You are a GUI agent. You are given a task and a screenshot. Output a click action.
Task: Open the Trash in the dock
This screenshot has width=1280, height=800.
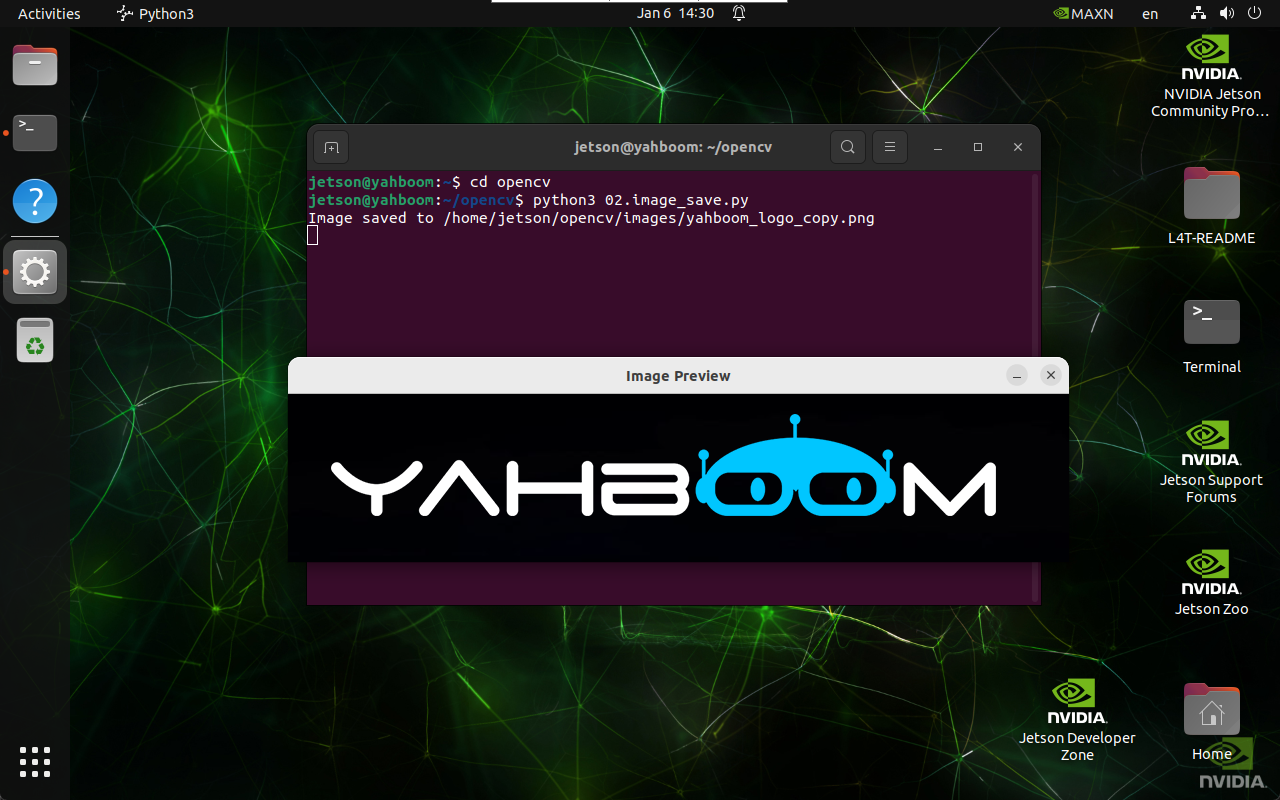tap(35, 342)
